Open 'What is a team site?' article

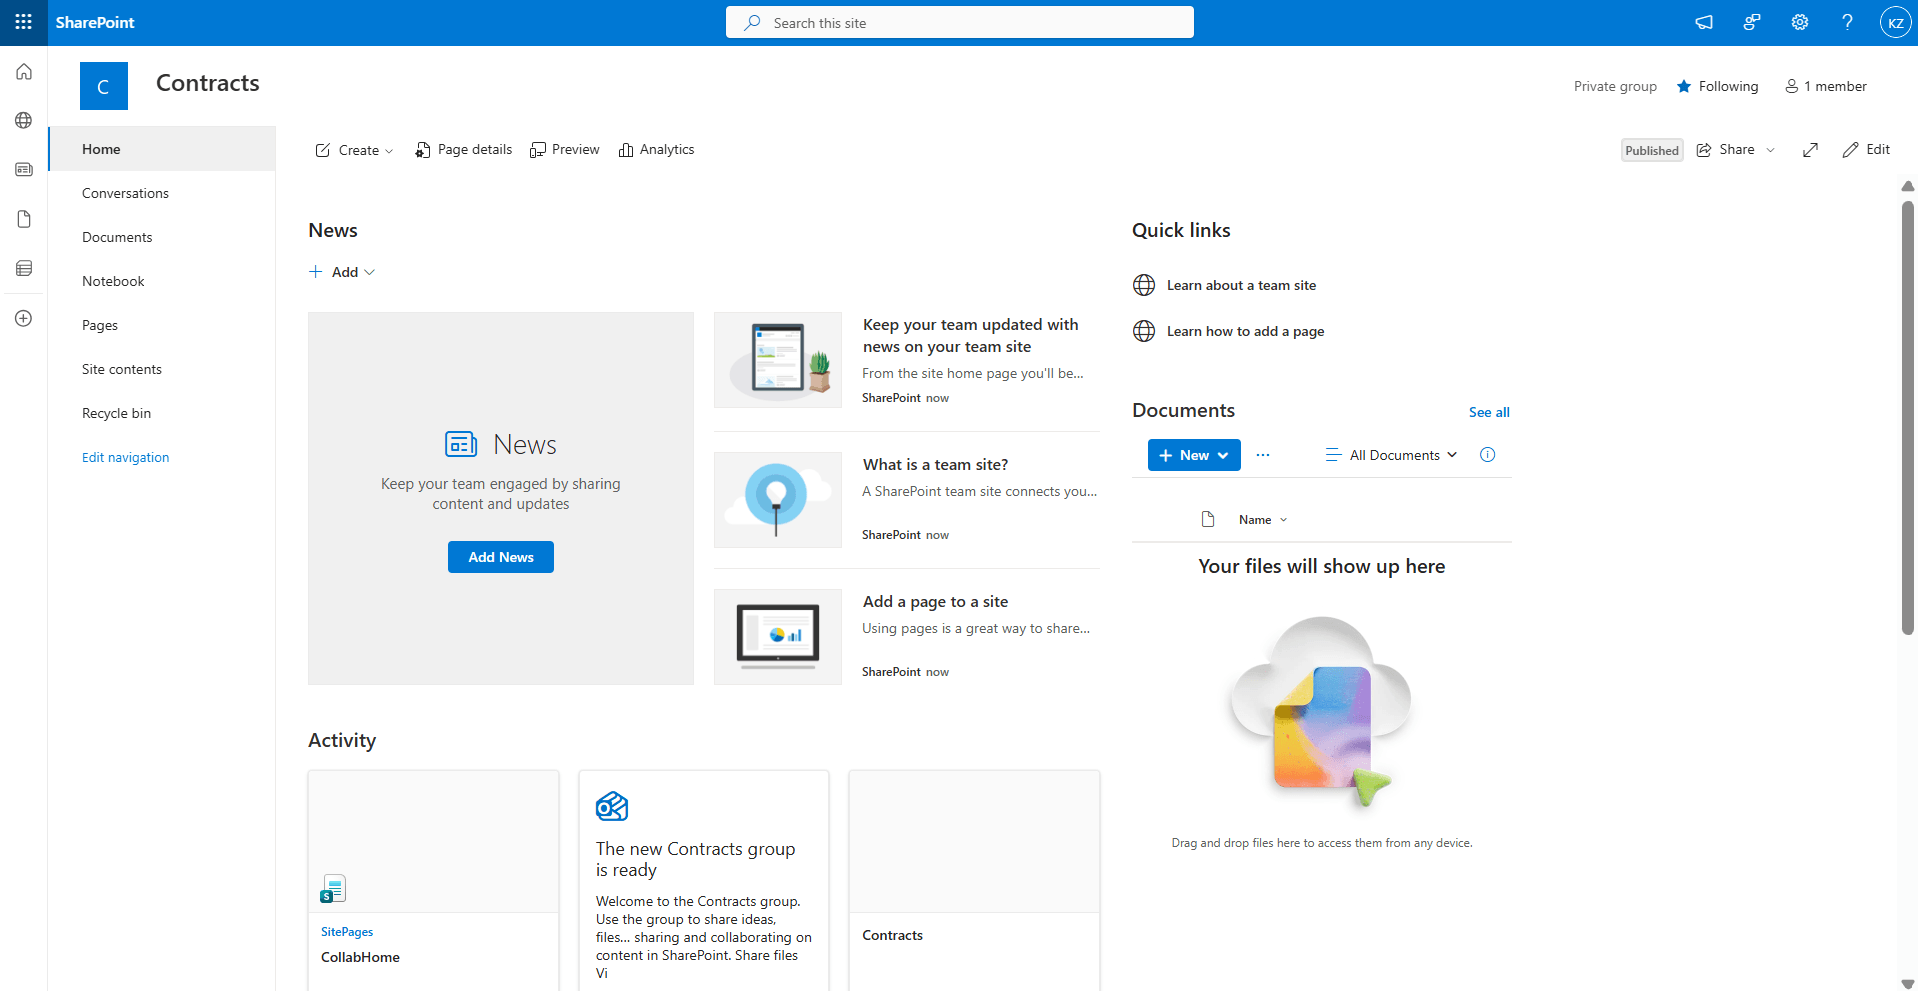[x=935, y=464]
